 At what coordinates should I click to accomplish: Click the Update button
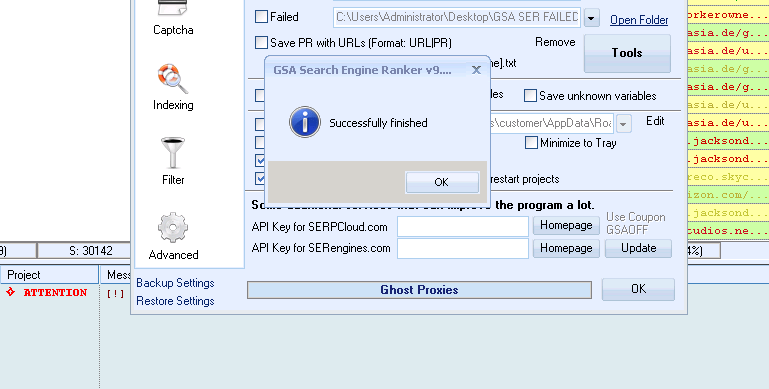click(638, 248)
